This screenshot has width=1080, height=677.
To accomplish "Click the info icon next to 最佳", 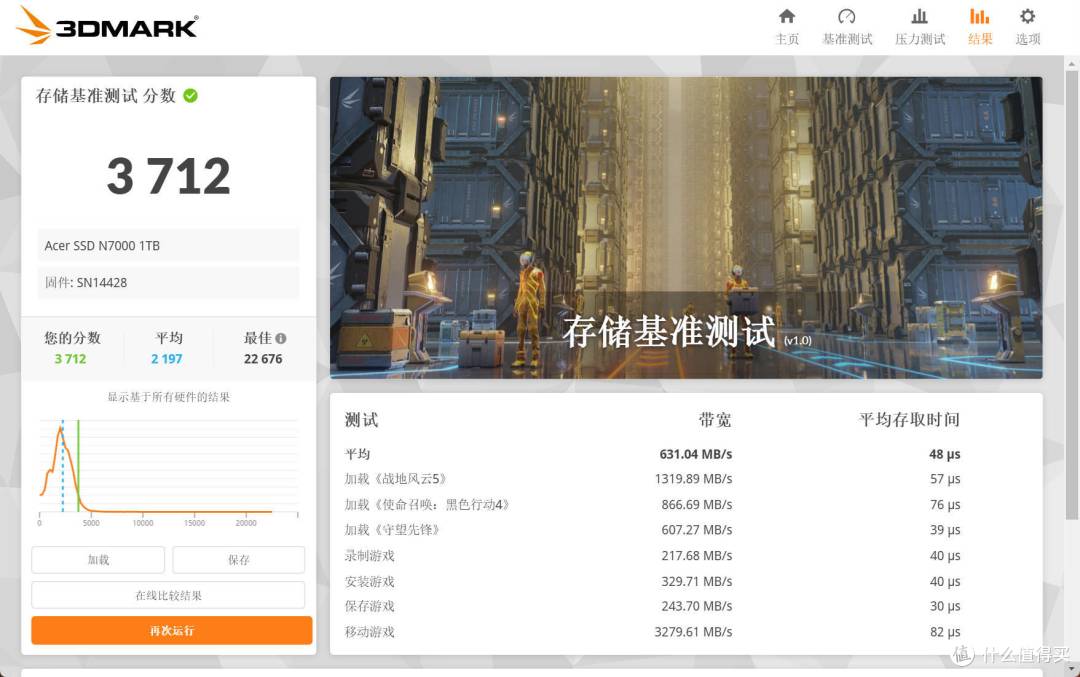I will (280, 338).
